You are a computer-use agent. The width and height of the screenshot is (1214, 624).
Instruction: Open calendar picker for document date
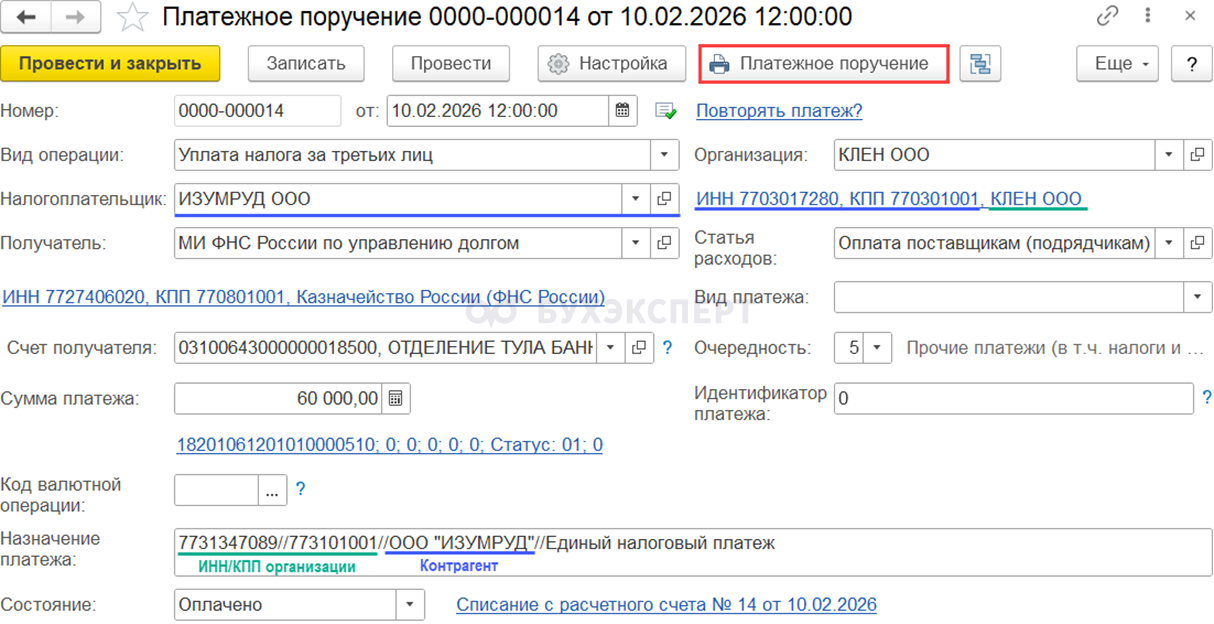pyautogui.click(x=622, y=111)
